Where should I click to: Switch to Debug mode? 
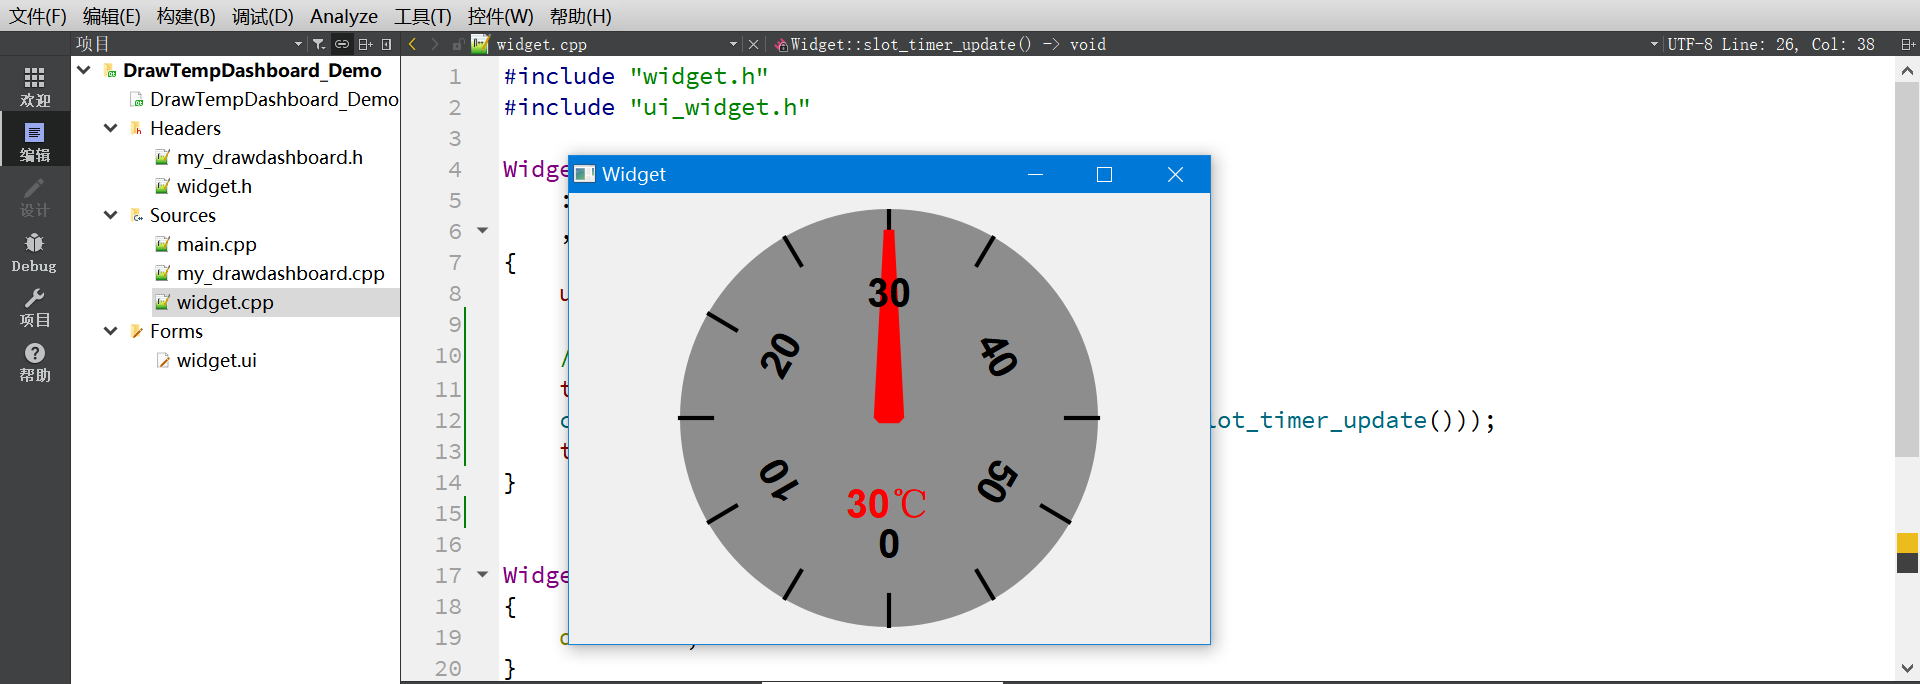[x=35, y=252]
